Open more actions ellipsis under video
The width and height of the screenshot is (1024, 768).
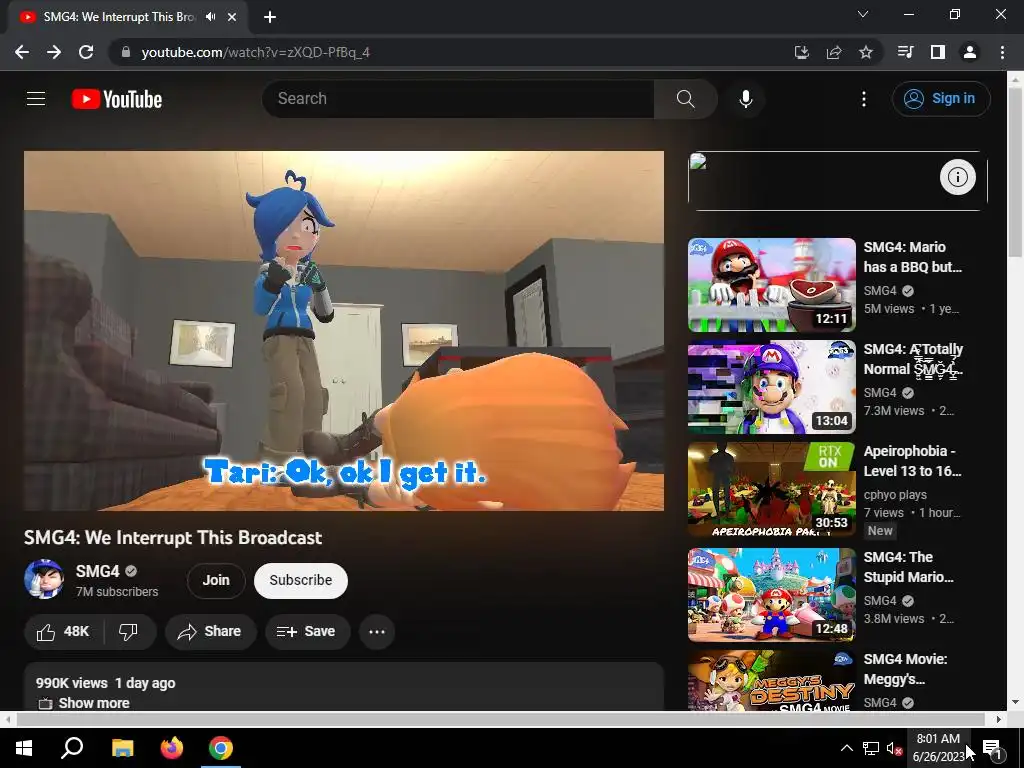pyautogui.click(x=377, y=632)
